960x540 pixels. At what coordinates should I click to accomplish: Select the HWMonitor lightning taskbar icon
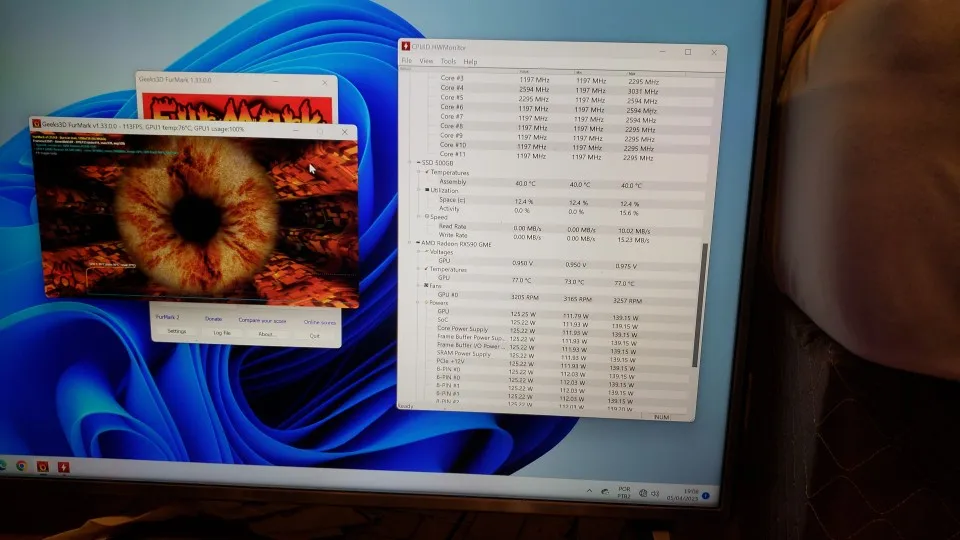pos(64,467)
